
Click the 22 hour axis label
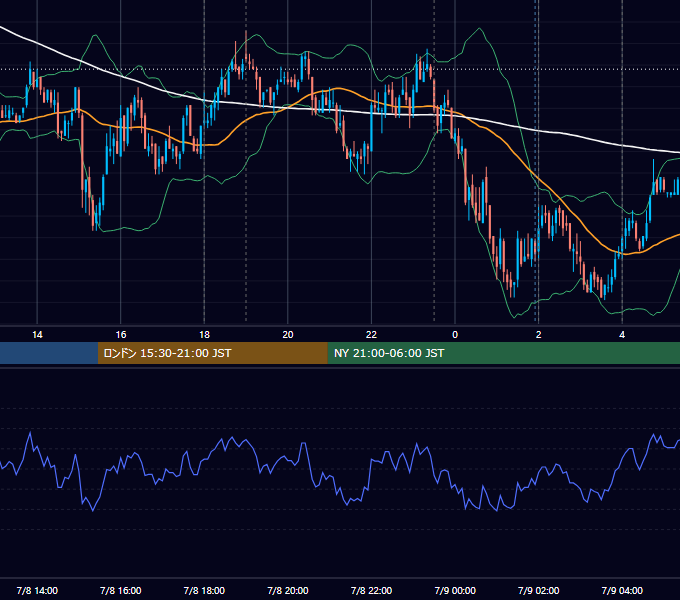pyautogui.click(x=371, y=335)
